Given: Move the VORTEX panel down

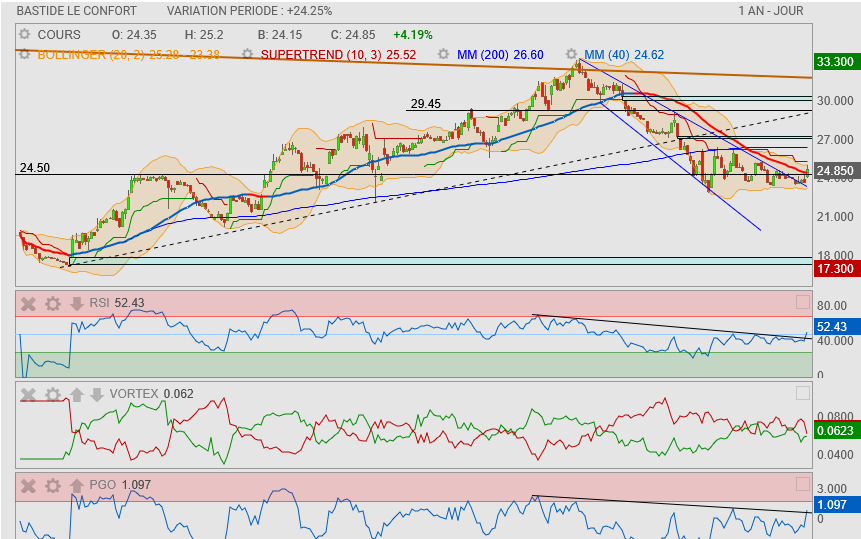Looking at the screenshot, I should point(96,394).
